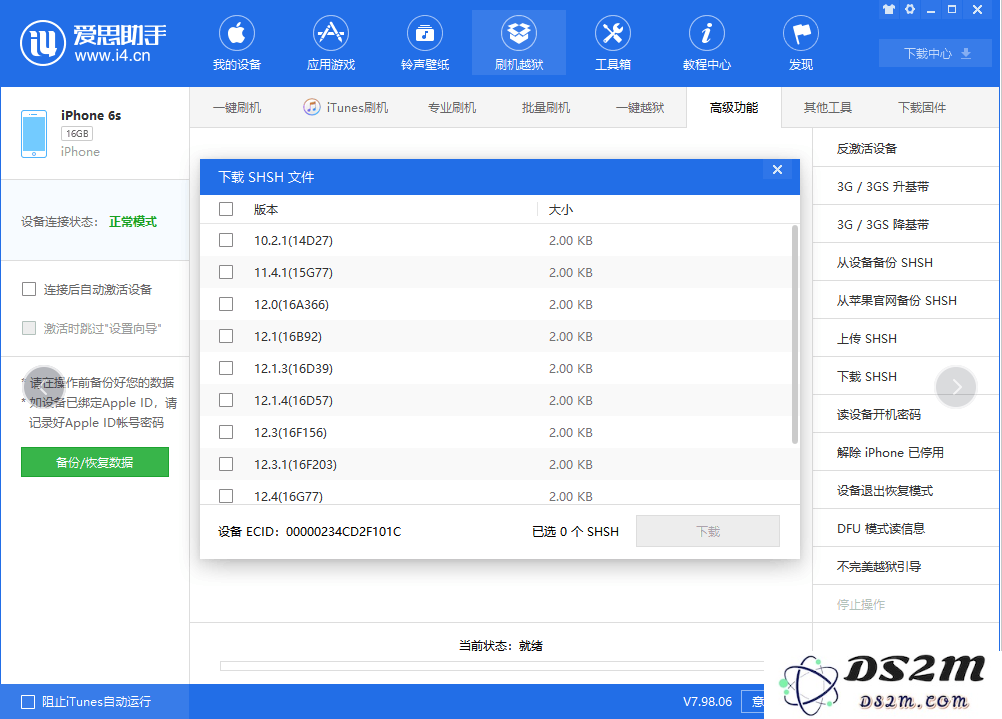Click the i4 爱思助手 logo
The height and width of the screenshot is (719, 1002).
click(x=93, y=43)
